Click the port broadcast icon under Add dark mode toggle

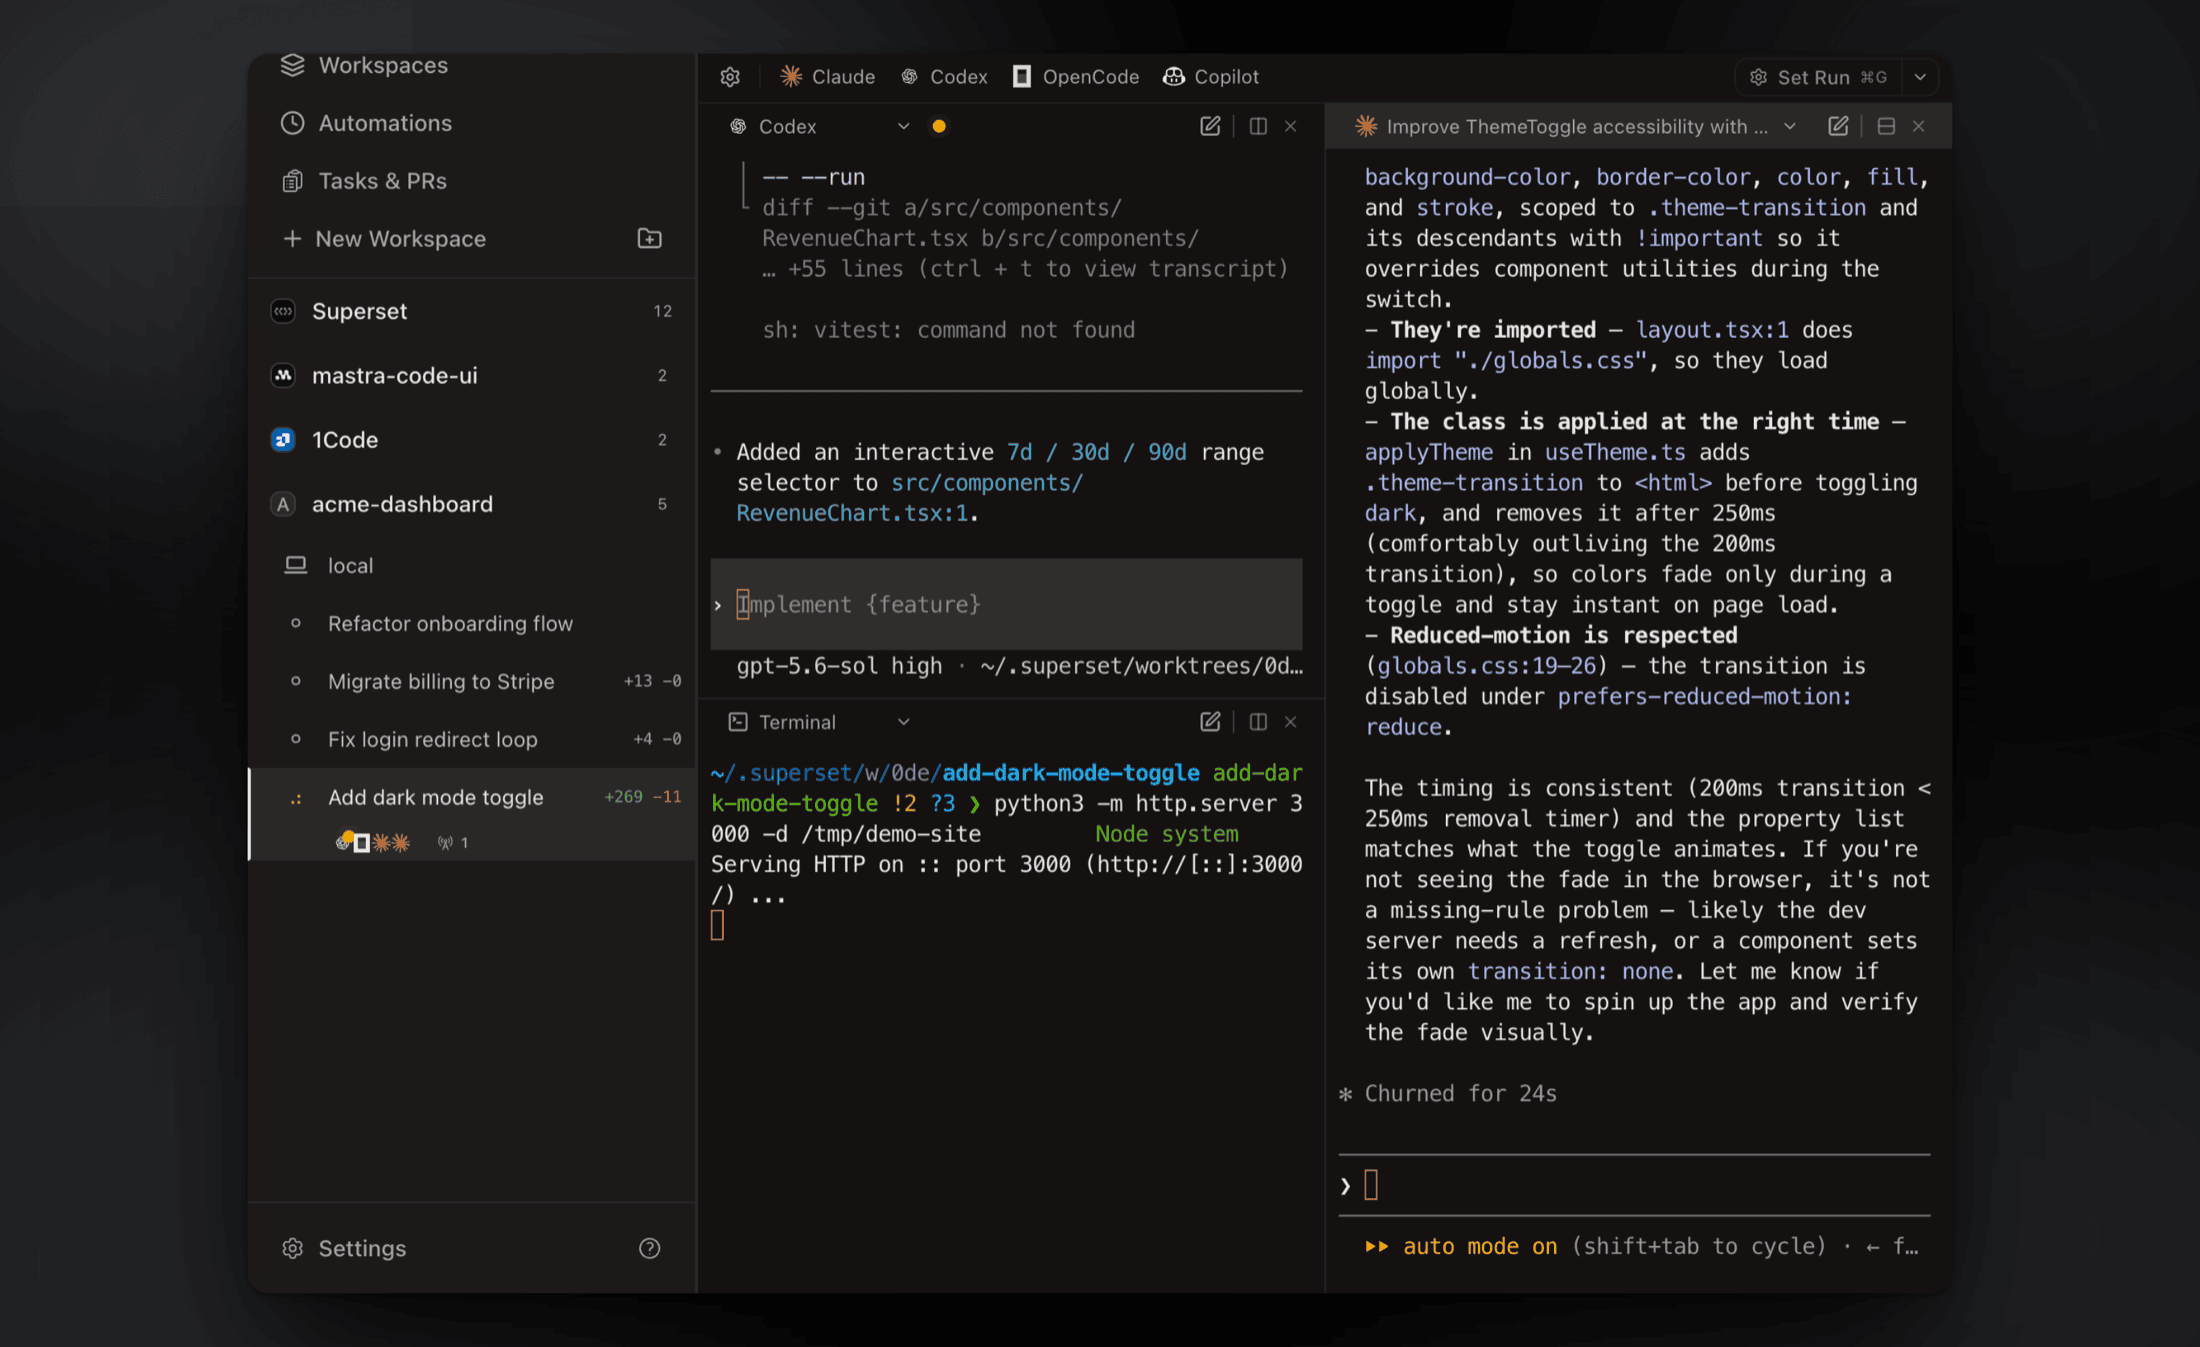445,843
